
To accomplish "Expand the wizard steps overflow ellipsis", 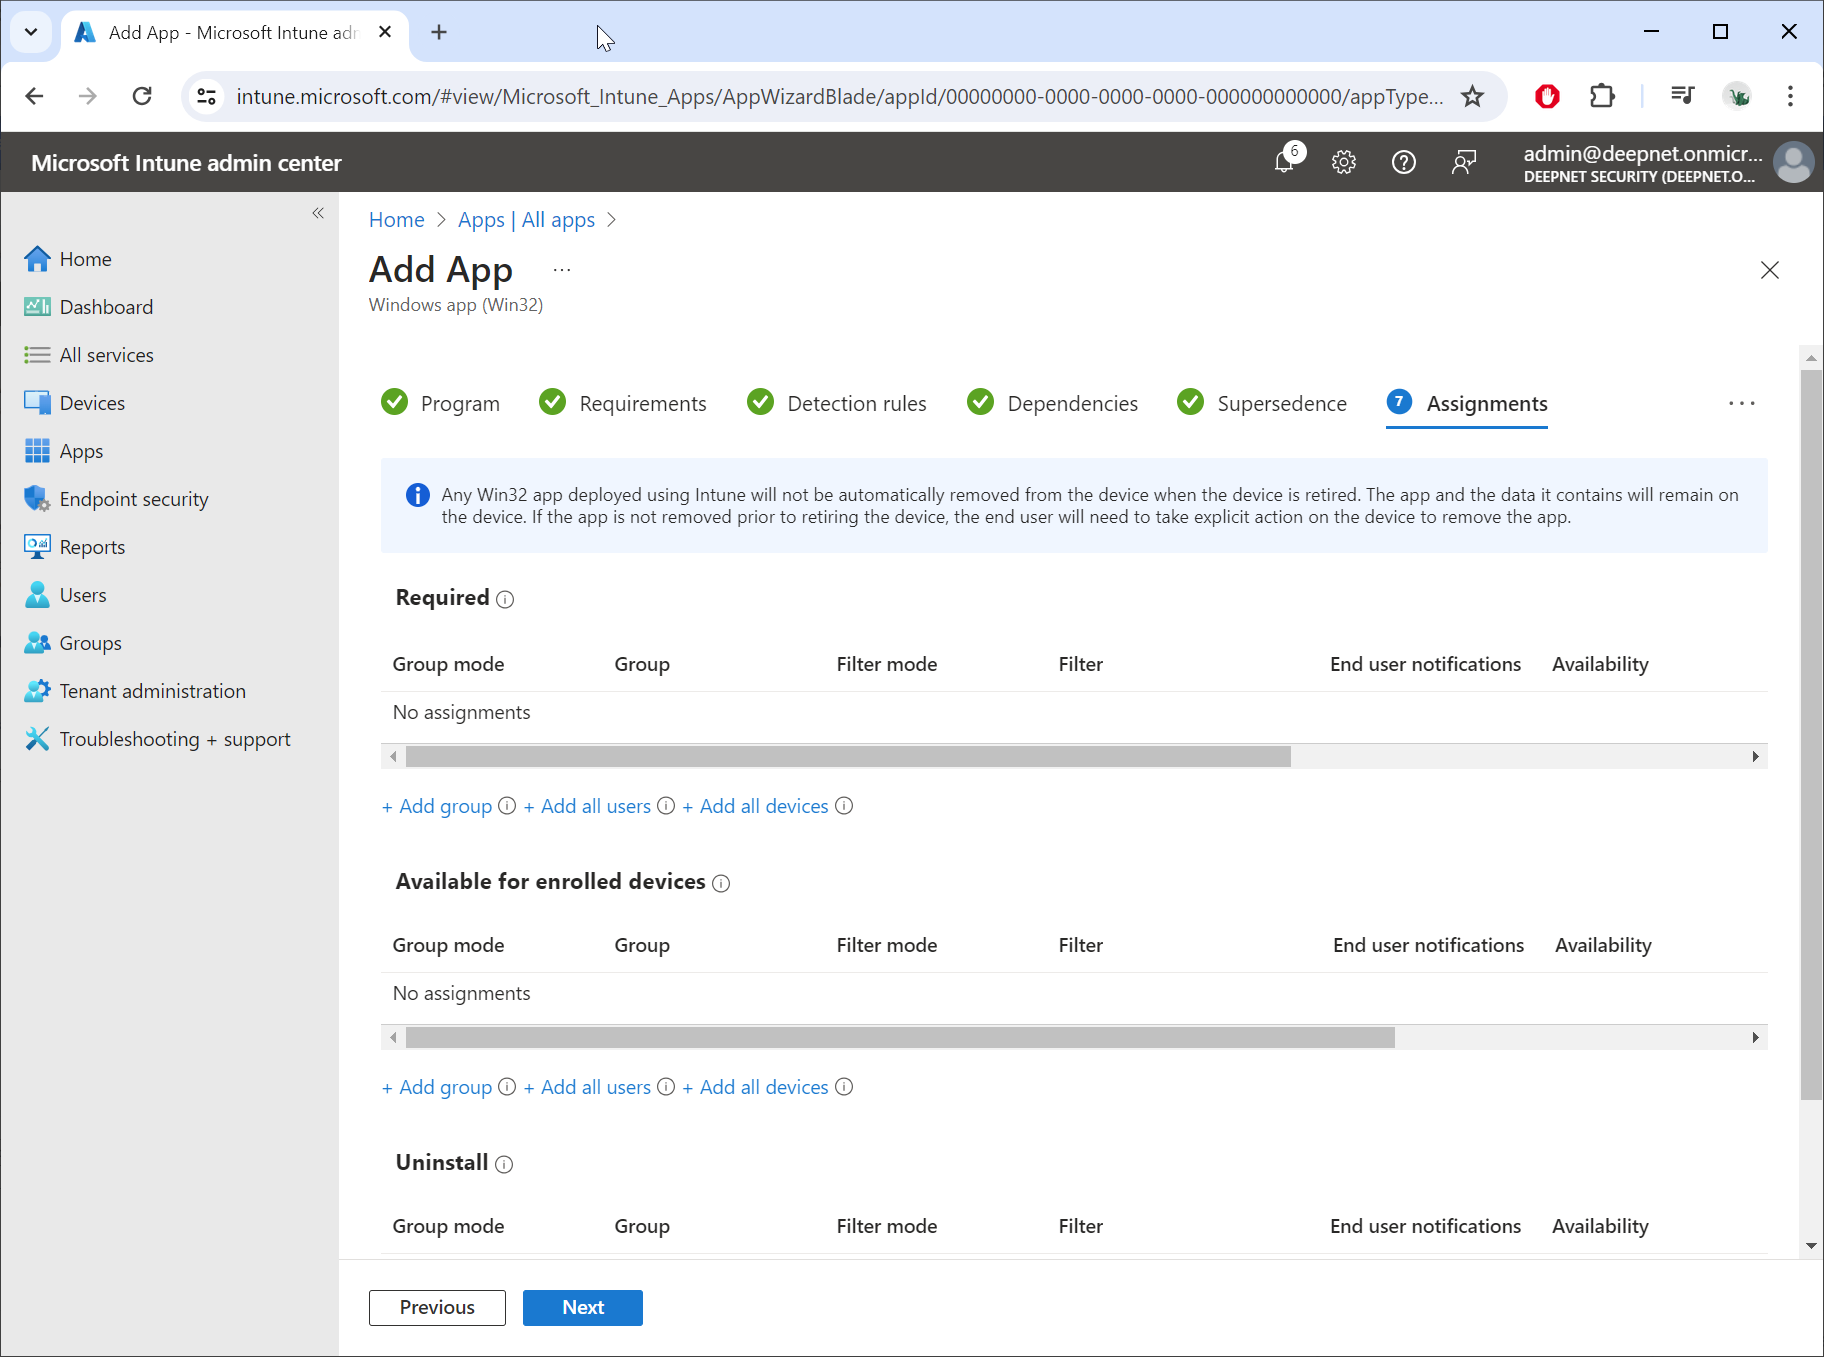I will tap(1741, 403).
